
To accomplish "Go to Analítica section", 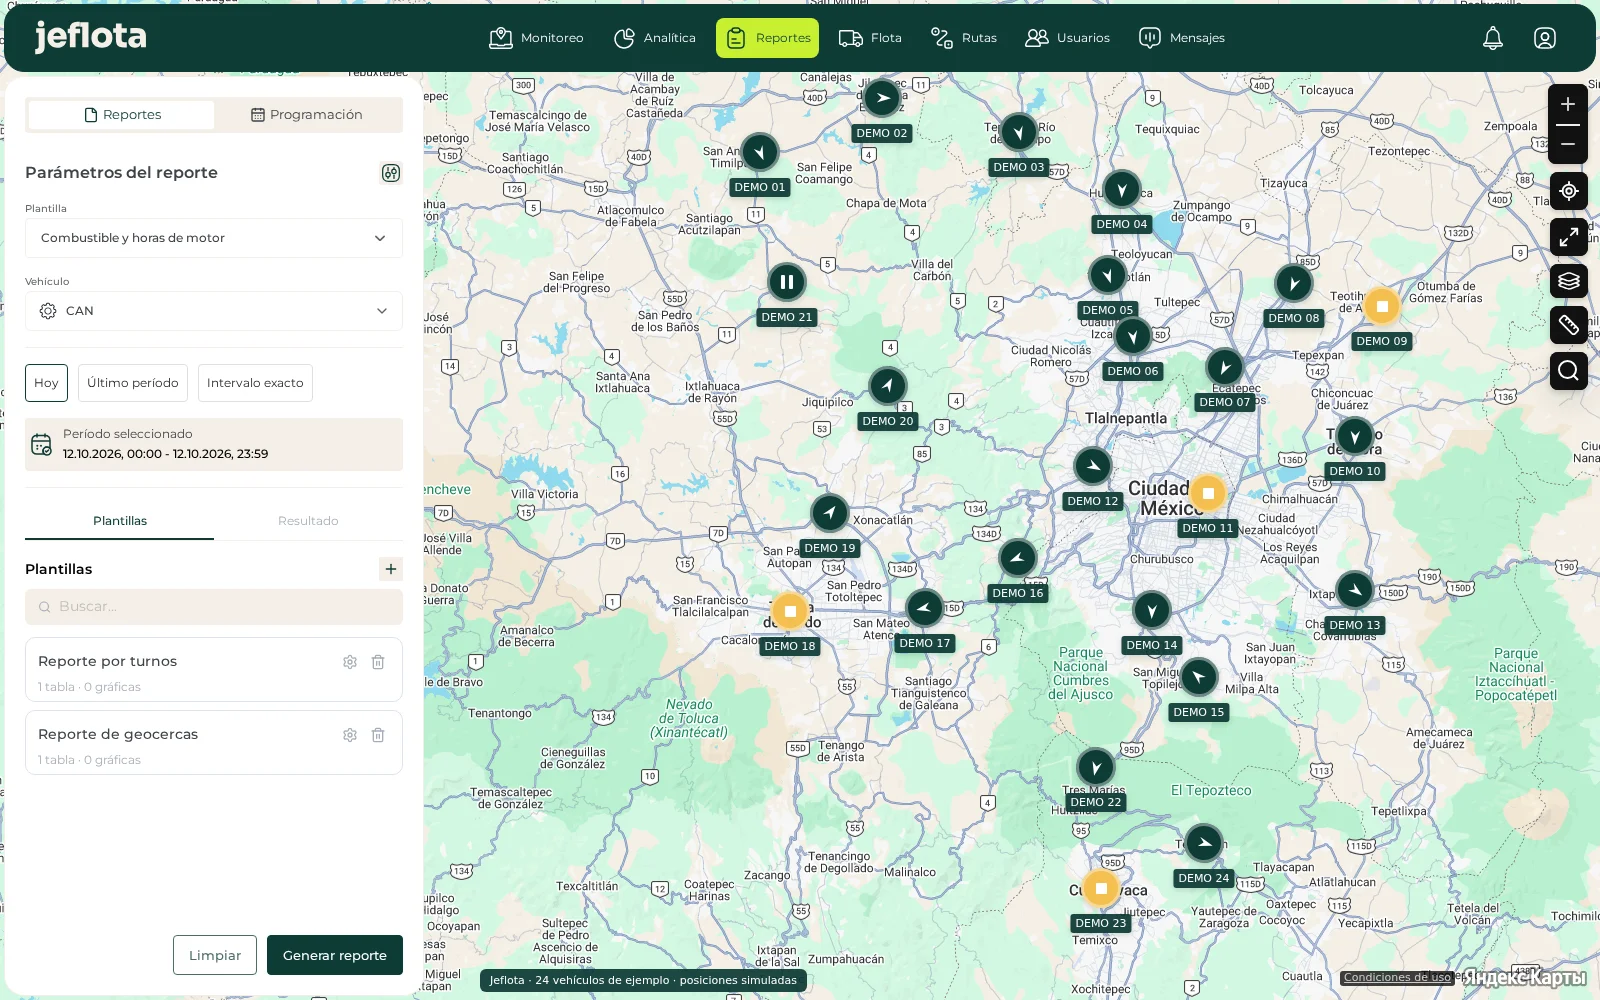I will click(x=655, y=38).
